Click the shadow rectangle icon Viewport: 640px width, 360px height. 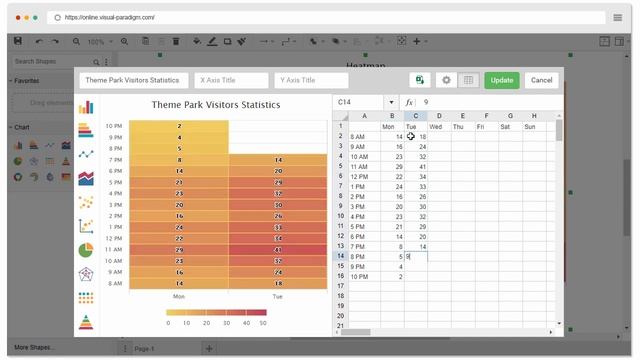227,41
